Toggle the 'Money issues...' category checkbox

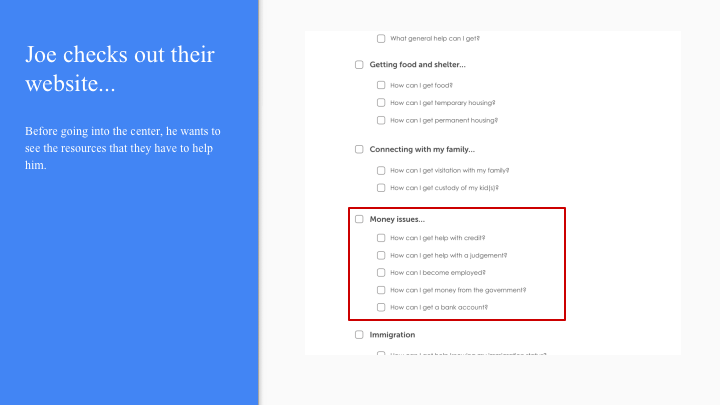[x=359, y=219]
